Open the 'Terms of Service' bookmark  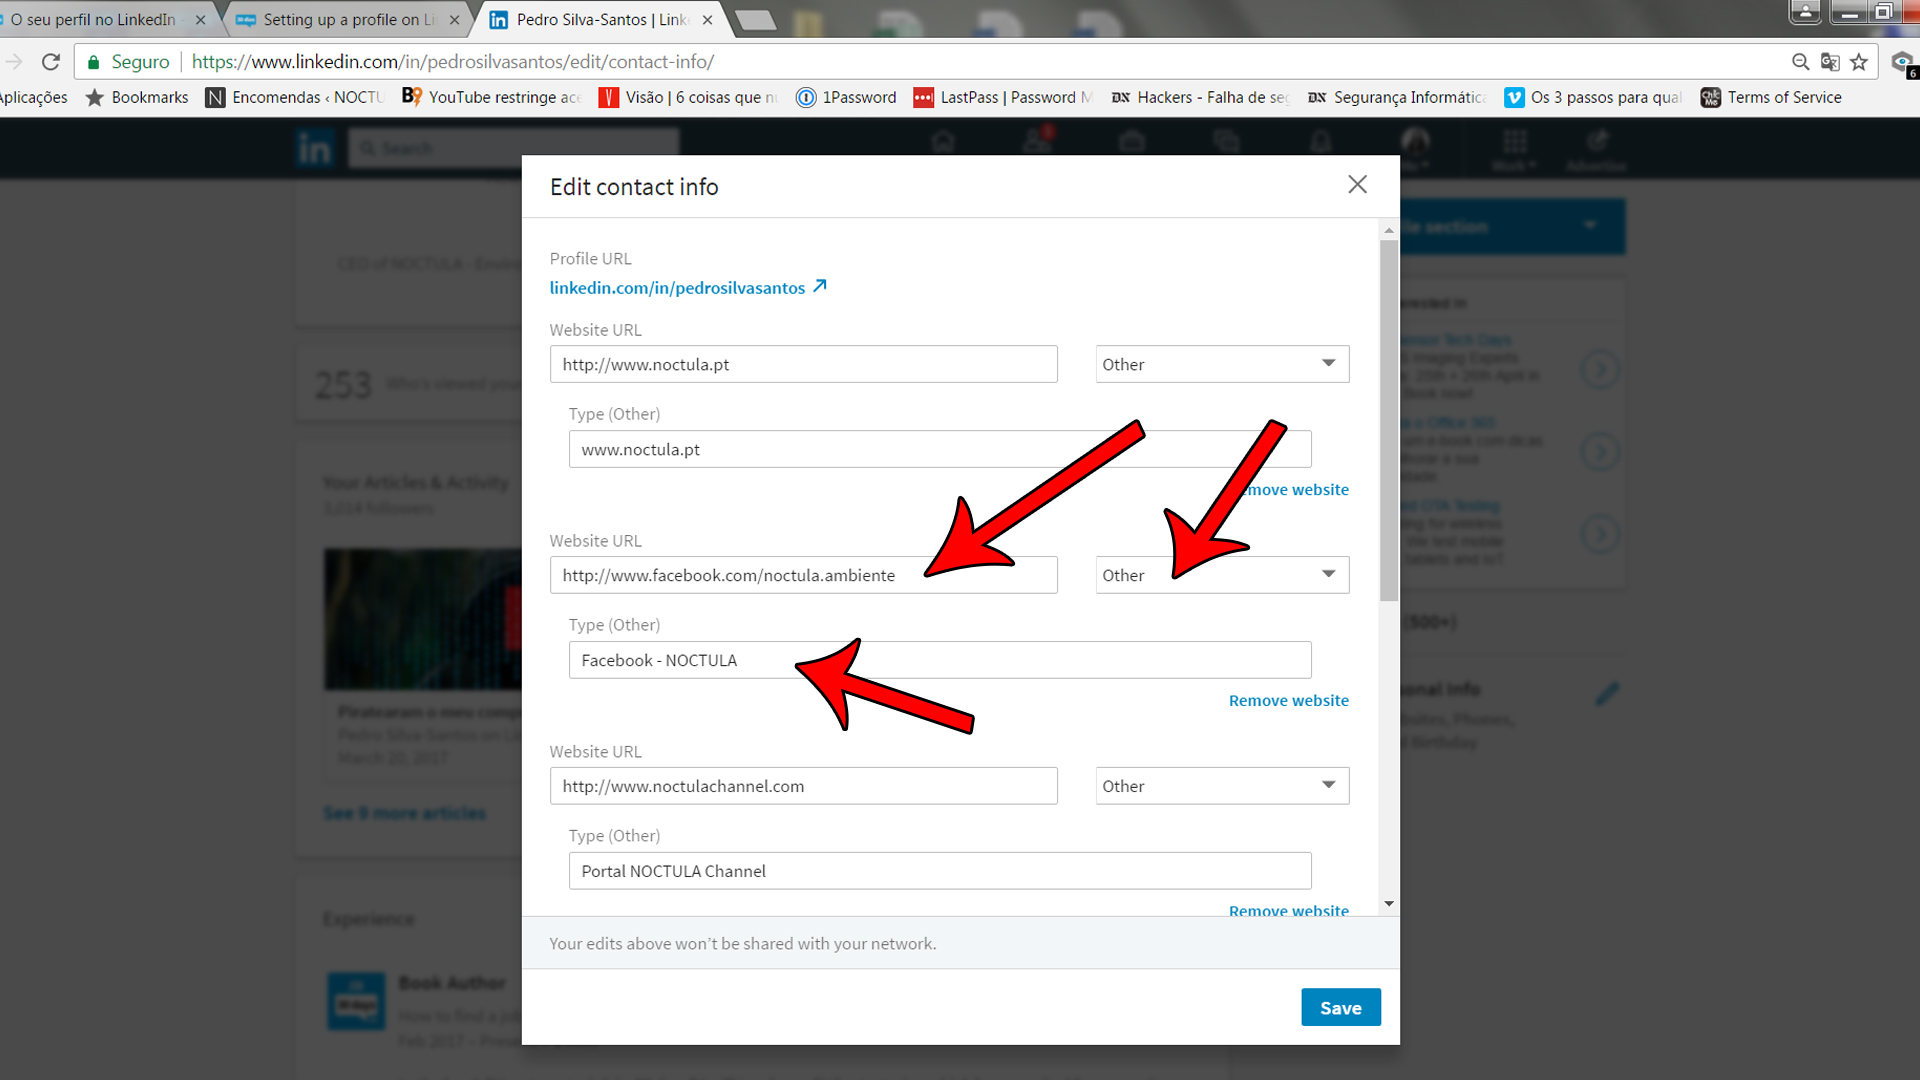tap(1771, 97)
